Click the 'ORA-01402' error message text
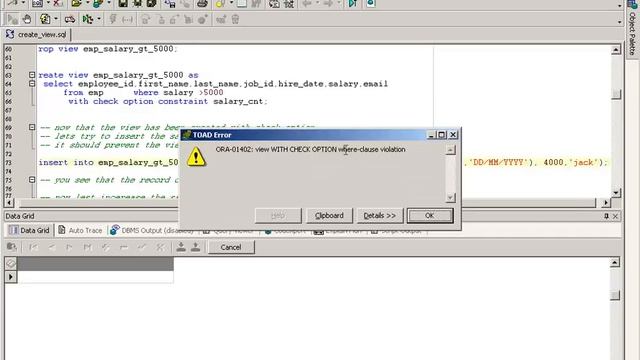640x360 pixels. pyautogui.click(x=311, y=149)
